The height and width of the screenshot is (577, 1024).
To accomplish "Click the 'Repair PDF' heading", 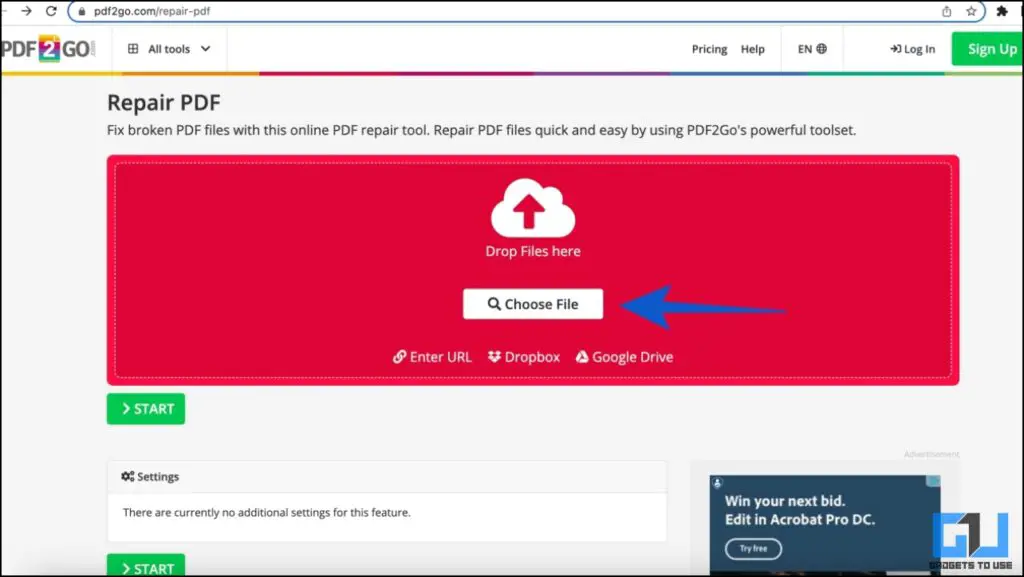I will 164,102.
